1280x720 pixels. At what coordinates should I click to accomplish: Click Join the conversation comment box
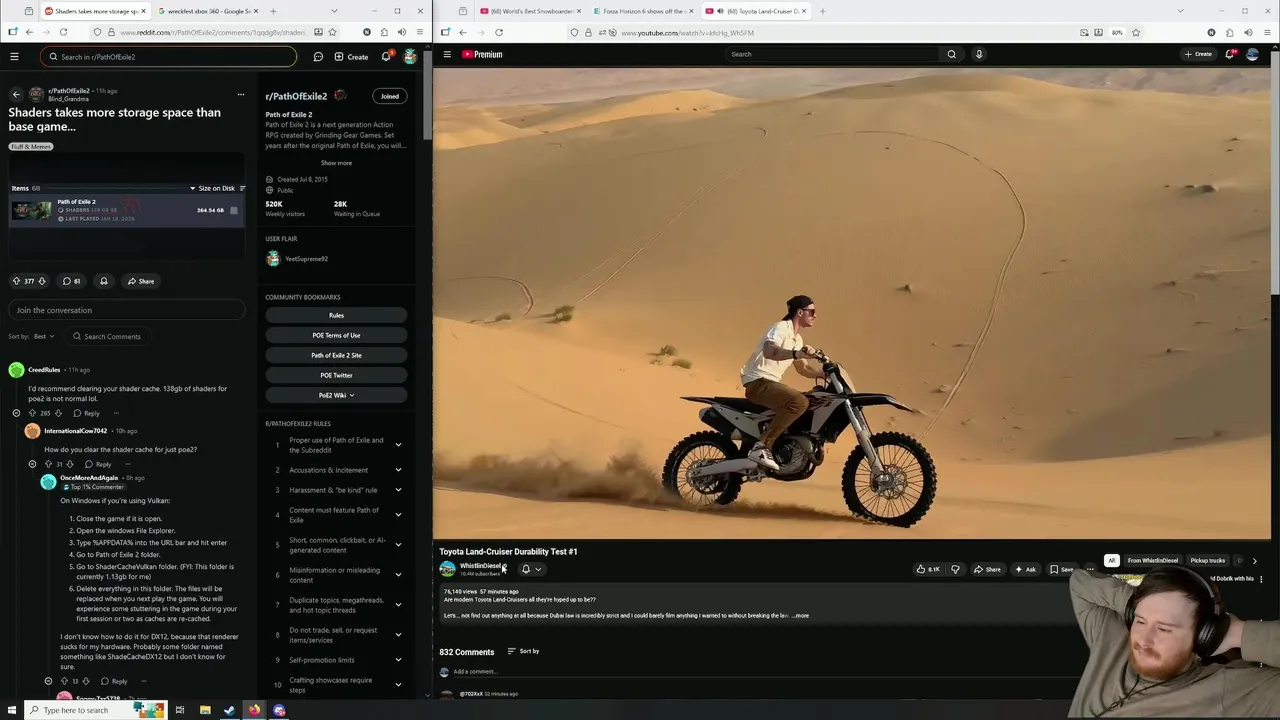[126, 310]
